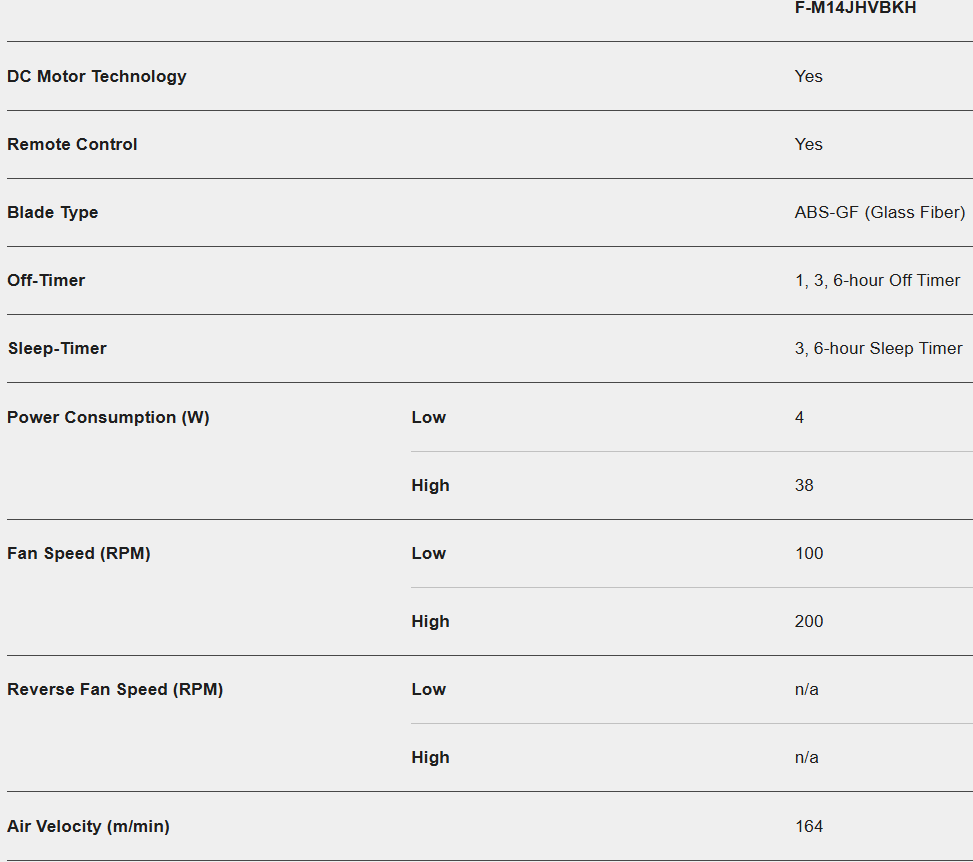The height and width of the screenshot is (862, 973).
Task: Select the Low sub-label under Reverse Fan Speed
Action: coord(428,689)
